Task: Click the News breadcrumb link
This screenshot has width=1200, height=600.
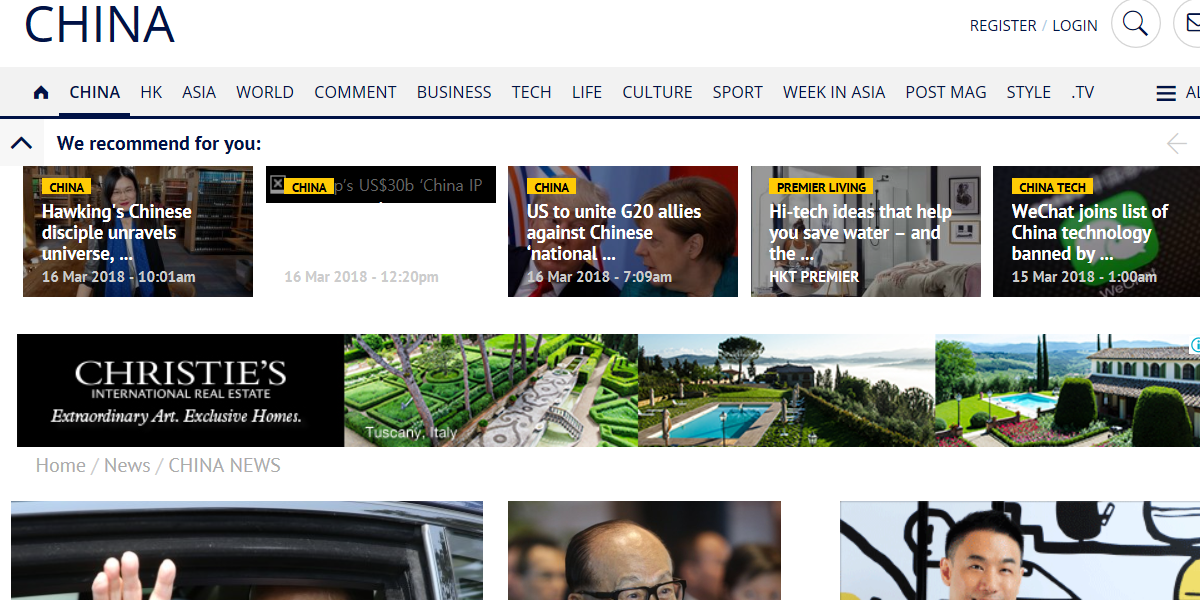Action: point(127,466)
